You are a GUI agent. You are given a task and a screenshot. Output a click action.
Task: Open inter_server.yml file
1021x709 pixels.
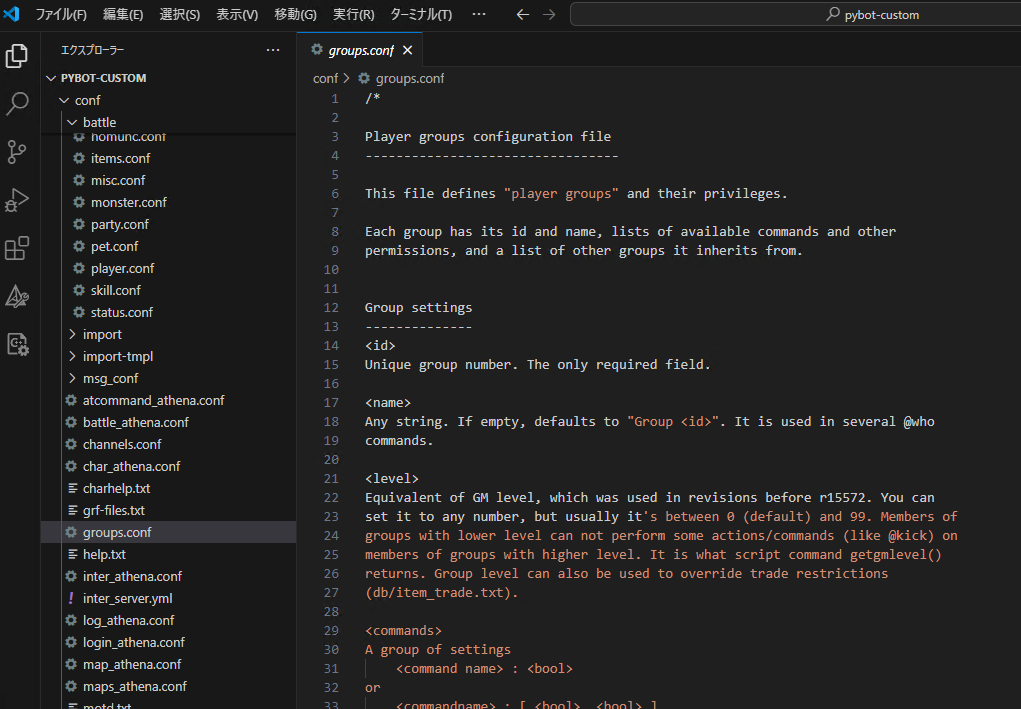coord(129,598)
